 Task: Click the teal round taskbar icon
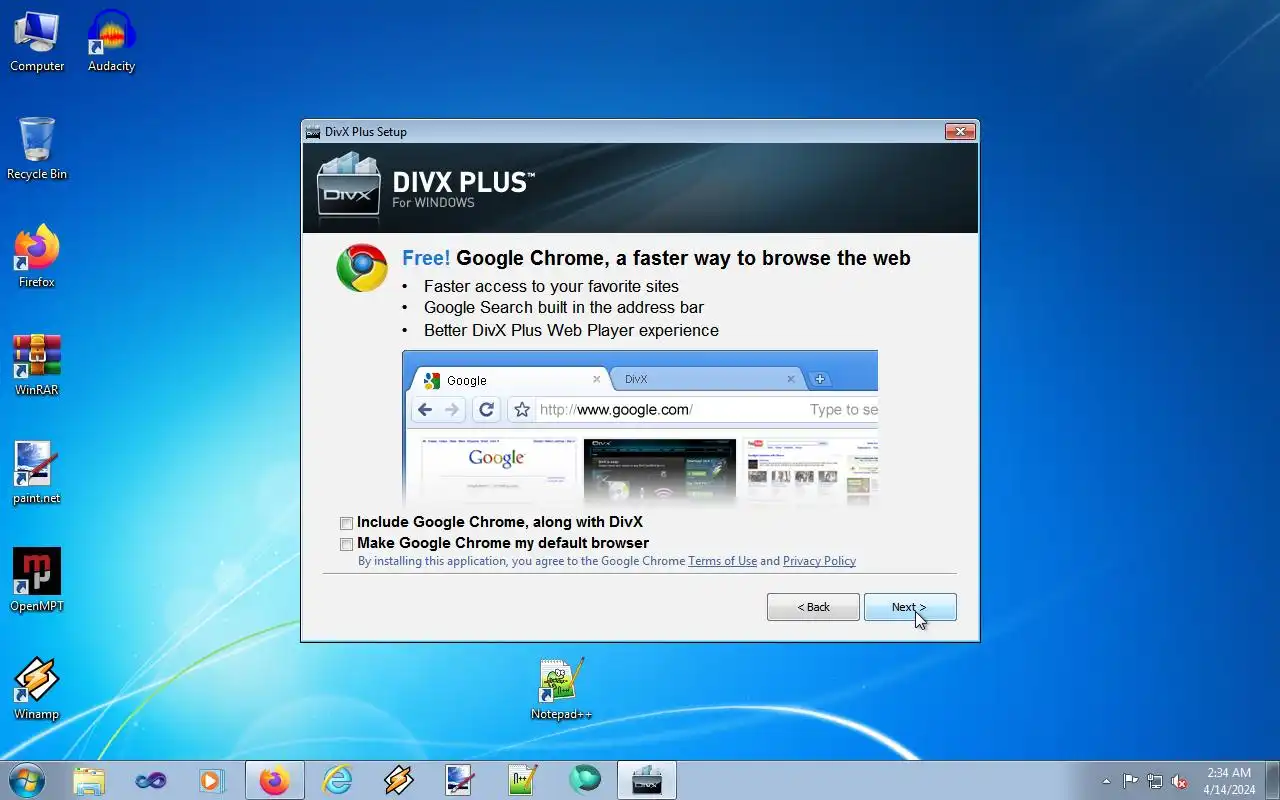[585, 780]
